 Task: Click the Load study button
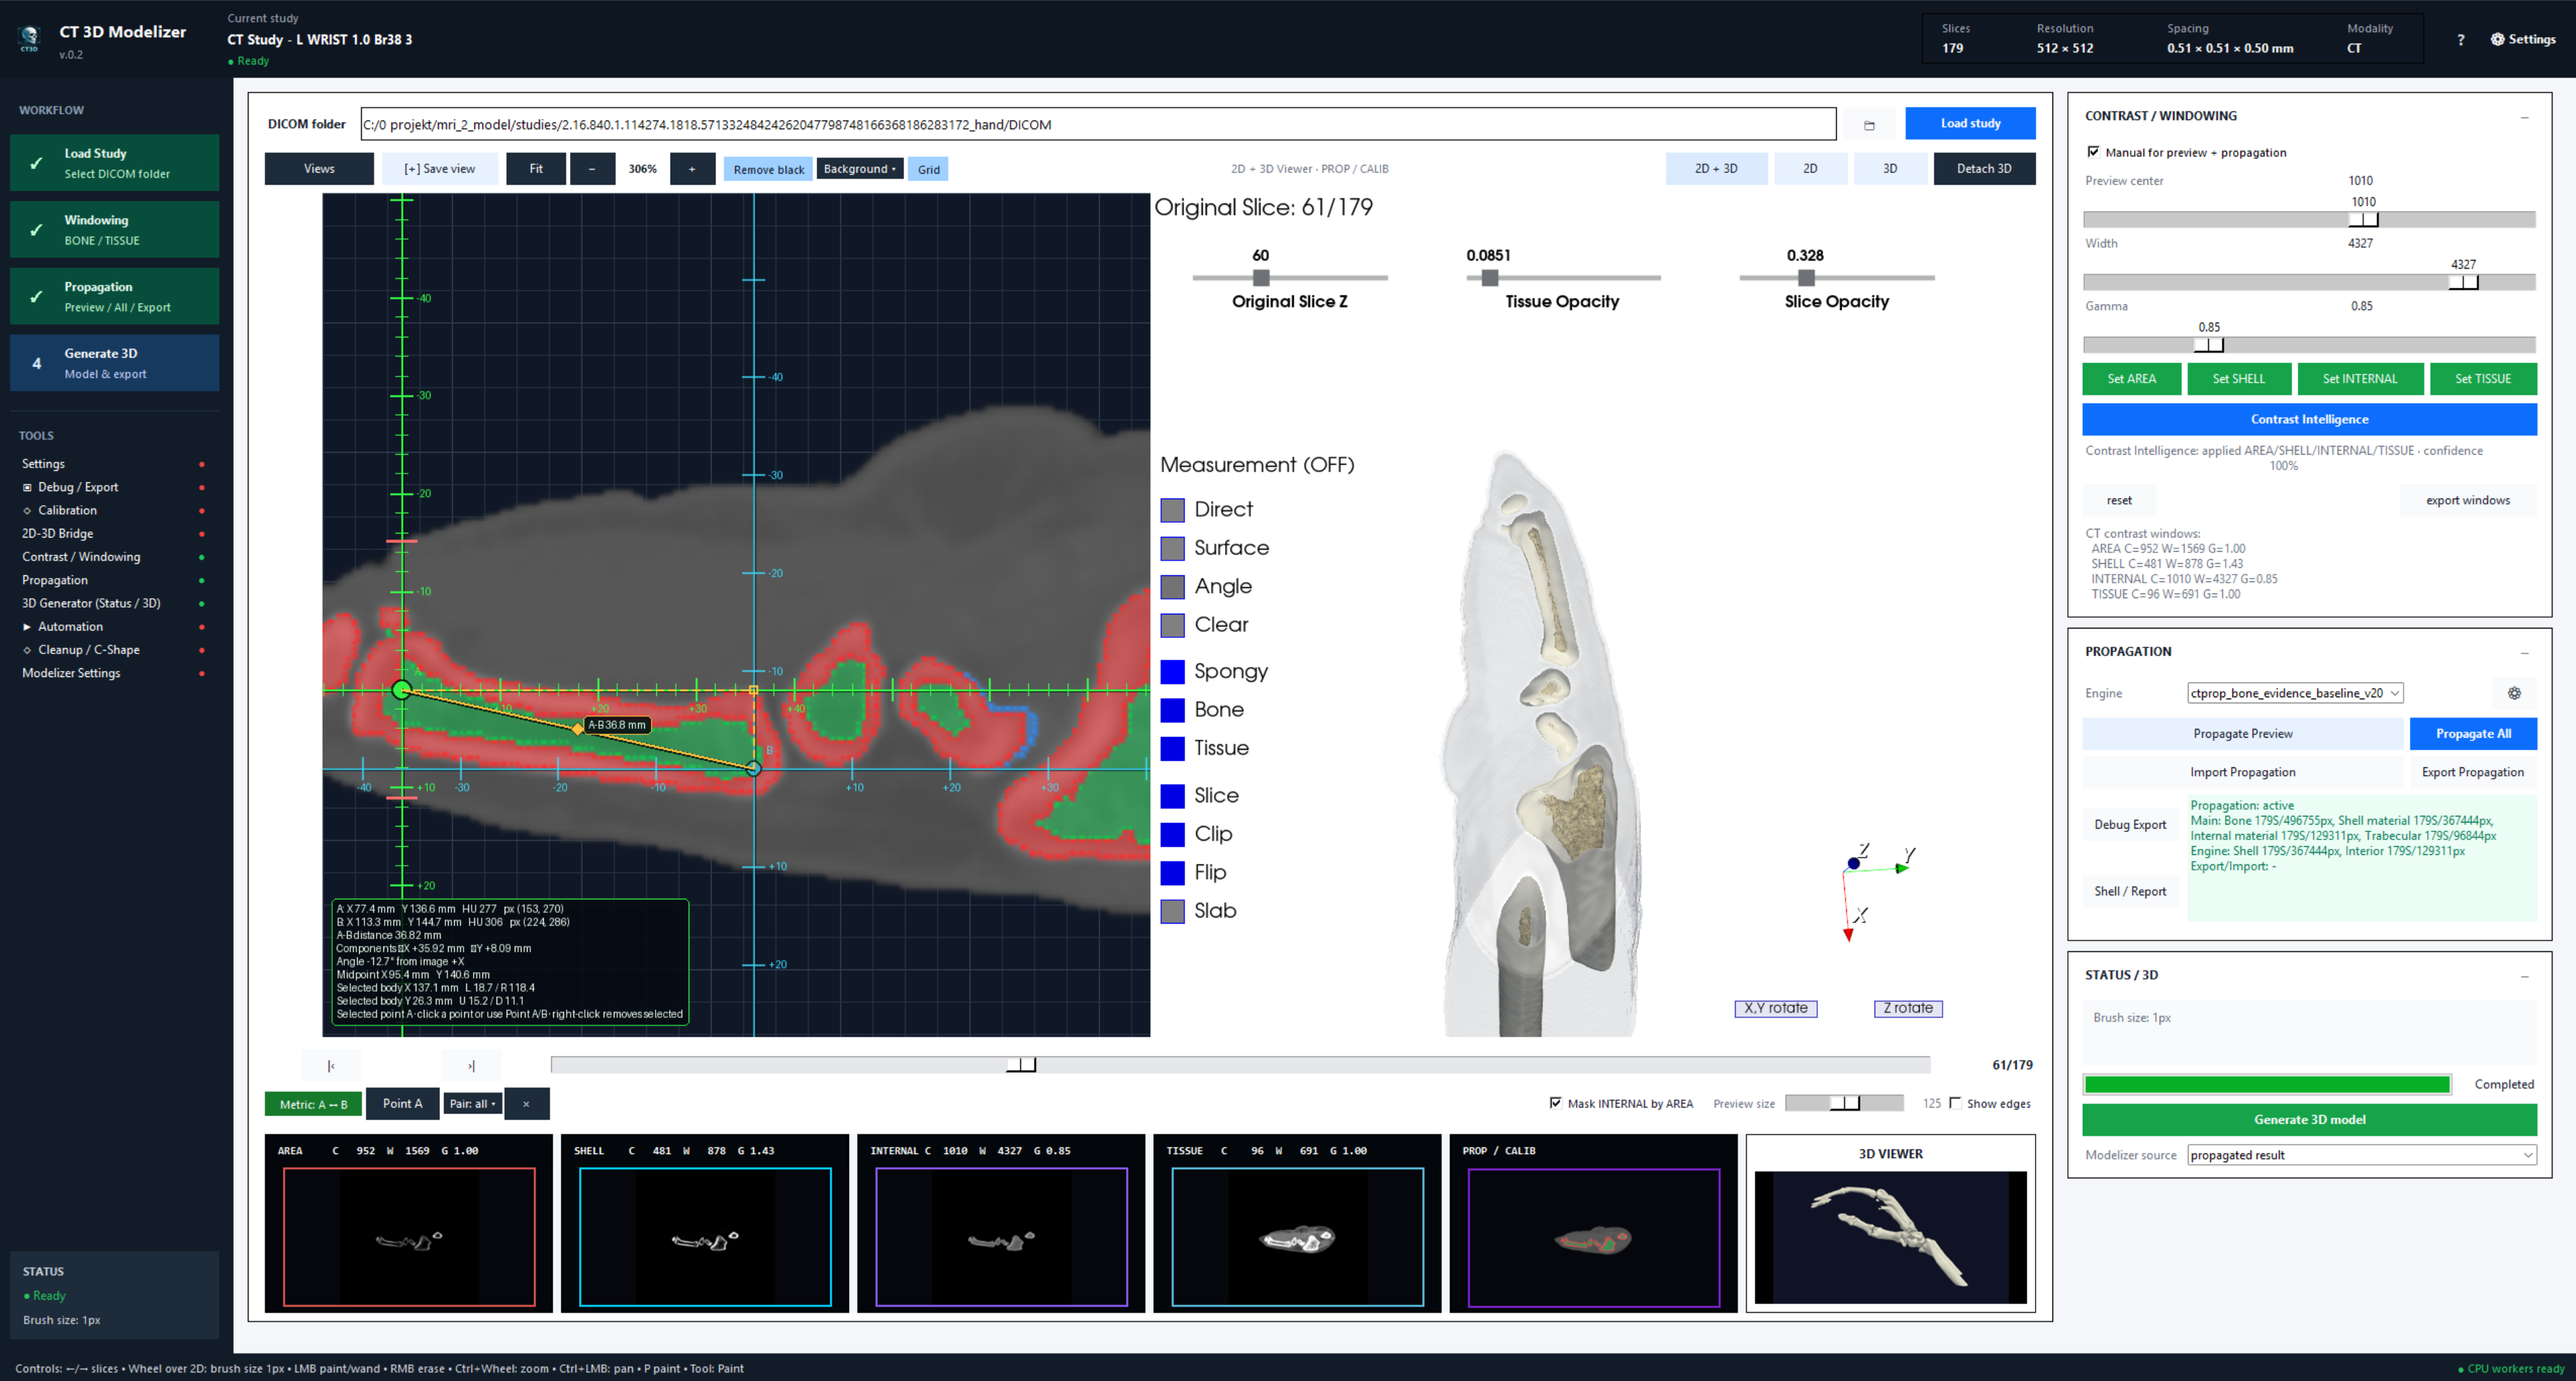pos(1970,123)
